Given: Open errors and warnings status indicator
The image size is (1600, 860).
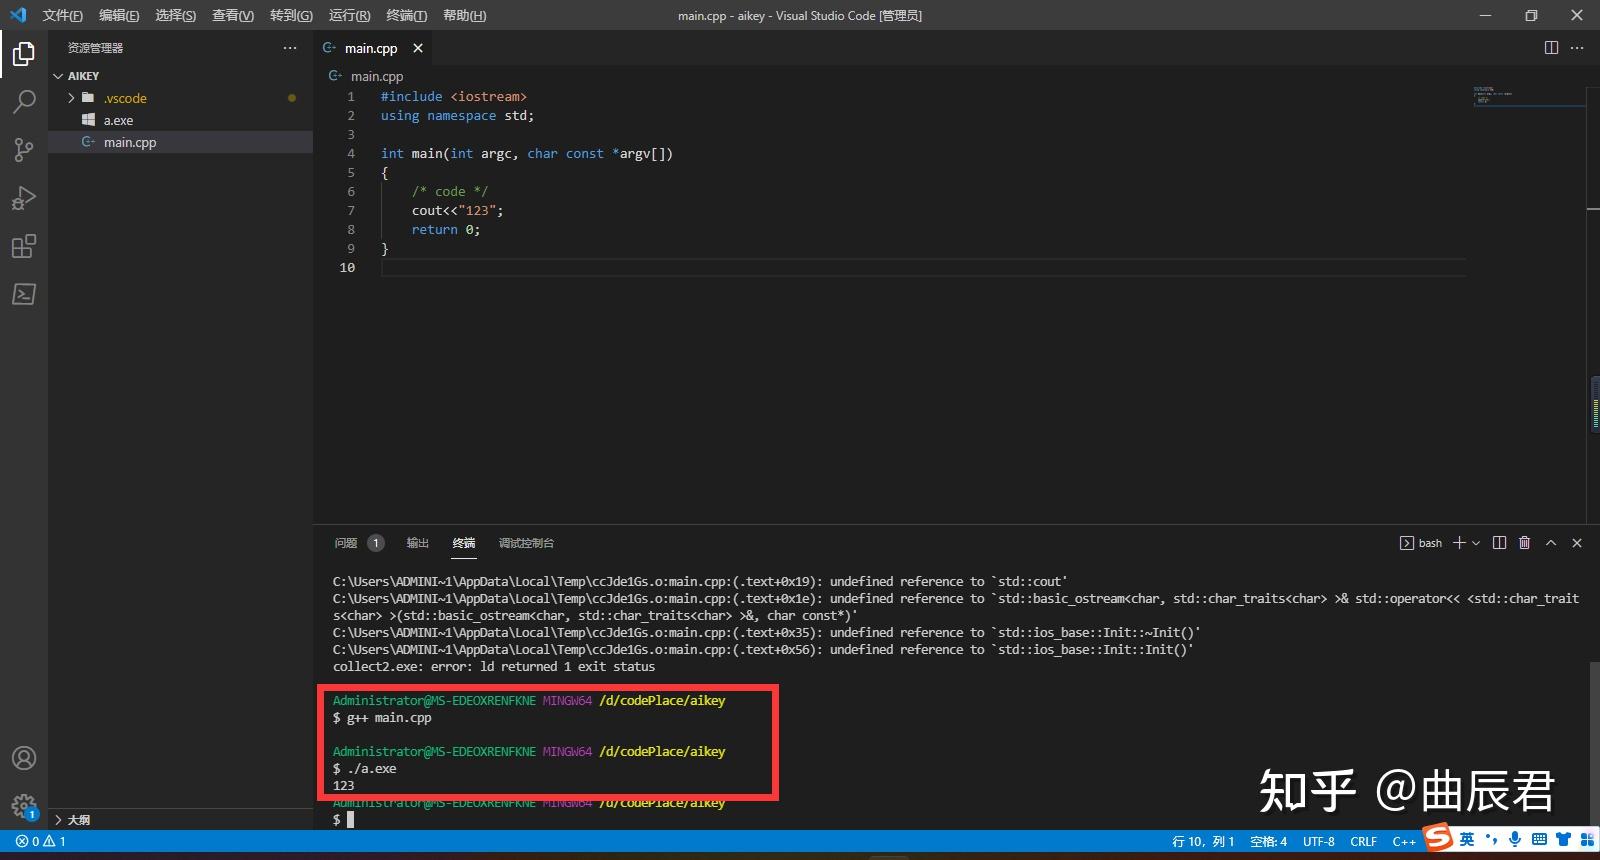Looking at the screenshot, I should (41, 841).
